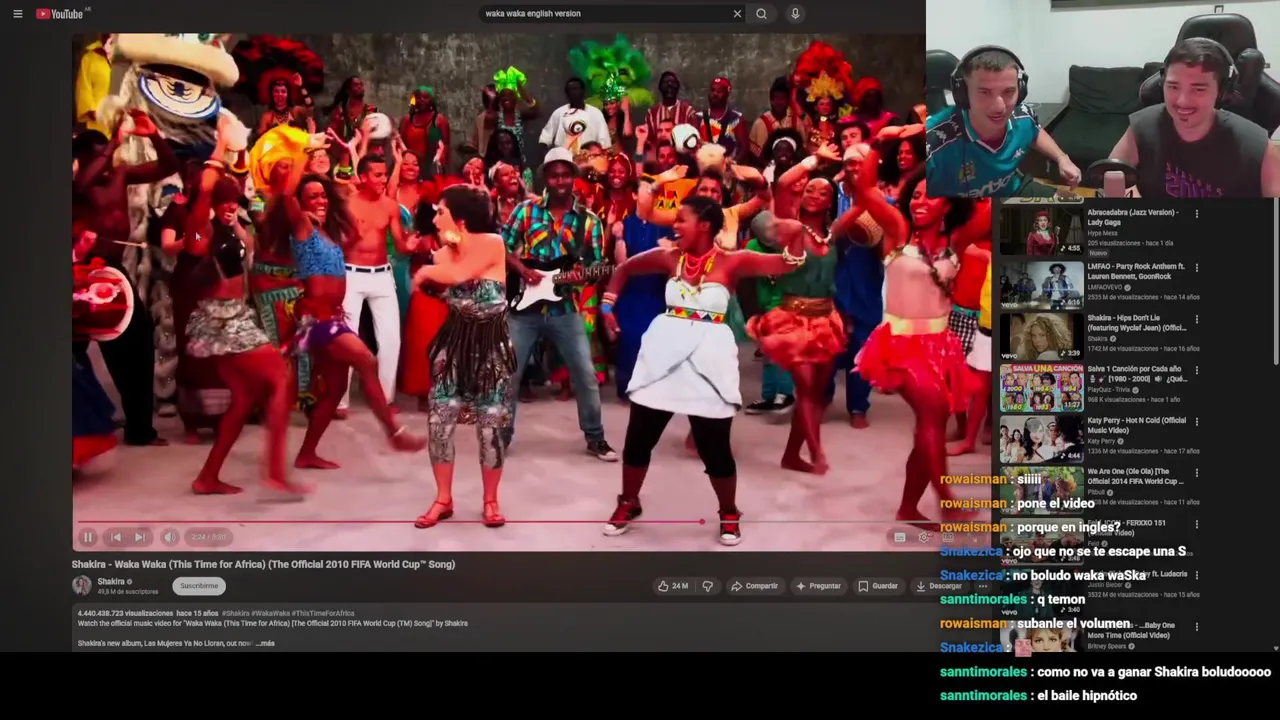Click 'Salva 1 Canción por Cada año' title
The width and height of the screenshot is (1280, 720).
tap(1137, 374)
